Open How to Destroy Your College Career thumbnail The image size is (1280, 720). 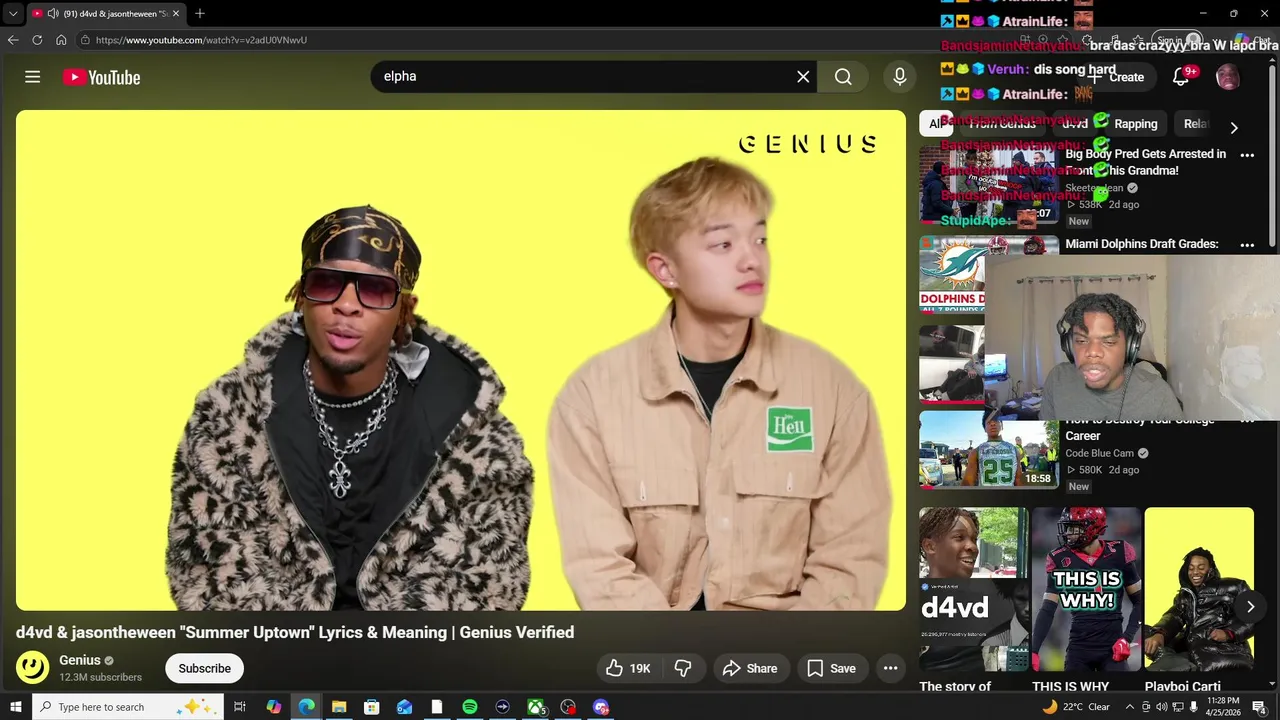tap(989, 449)
